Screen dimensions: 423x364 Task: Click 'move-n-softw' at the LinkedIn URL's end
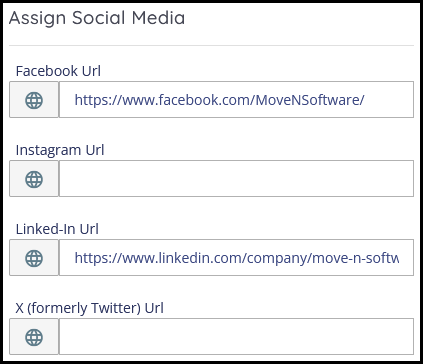pos(356,258)
